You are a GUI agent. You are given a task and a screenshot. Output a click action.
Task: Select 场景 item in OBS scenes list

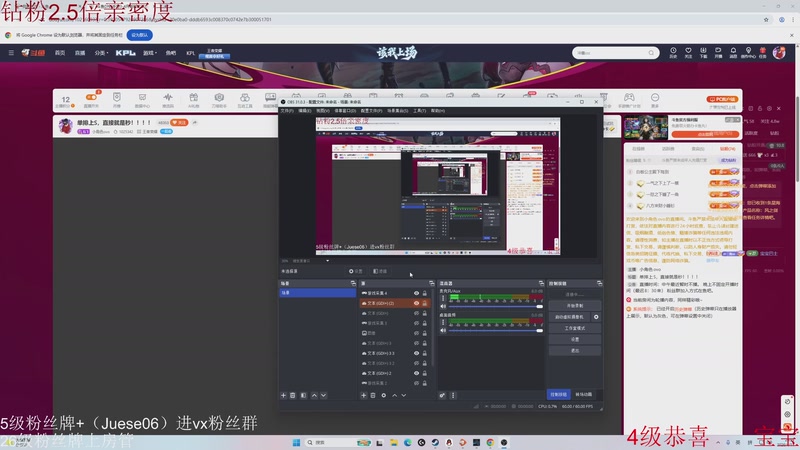(317, 293)
